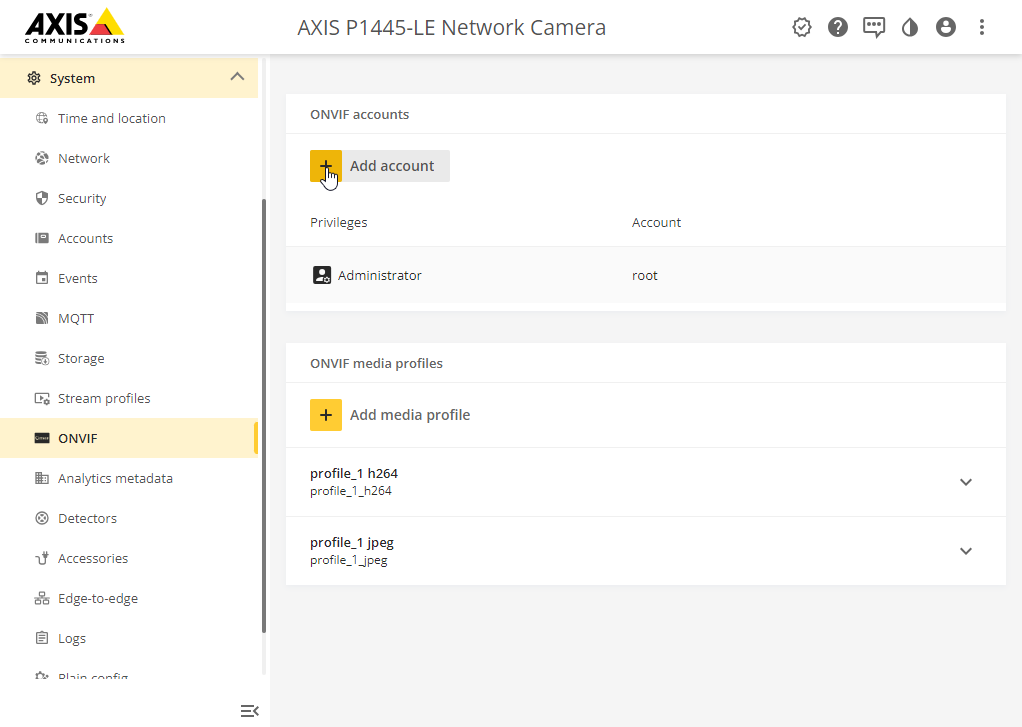Click the Network icon in sidebar

42,158
